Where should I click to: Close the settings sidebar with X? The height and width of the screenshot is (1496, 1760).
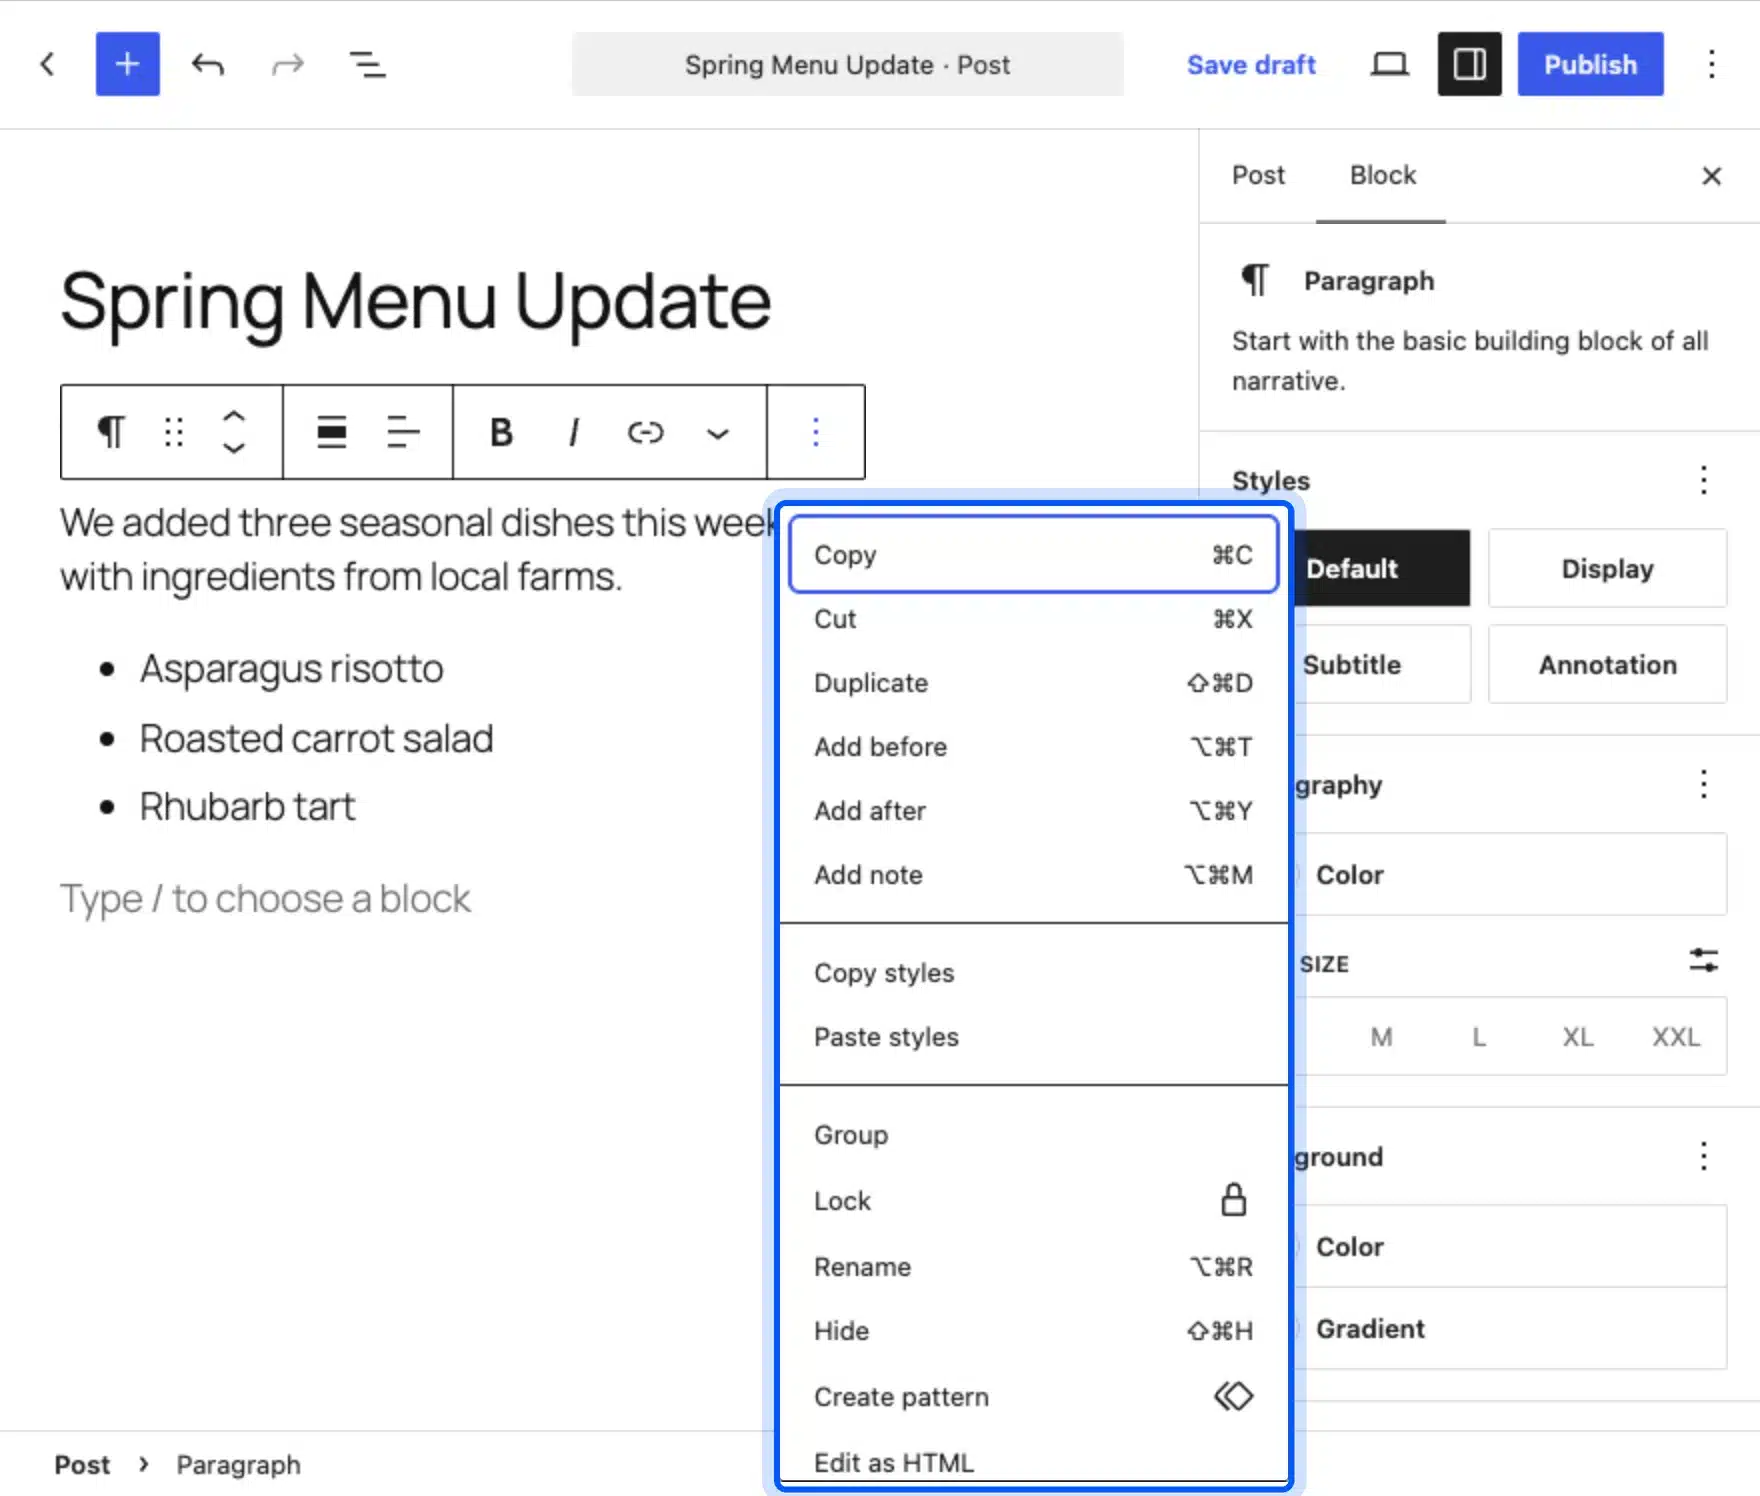[1711, 176]
